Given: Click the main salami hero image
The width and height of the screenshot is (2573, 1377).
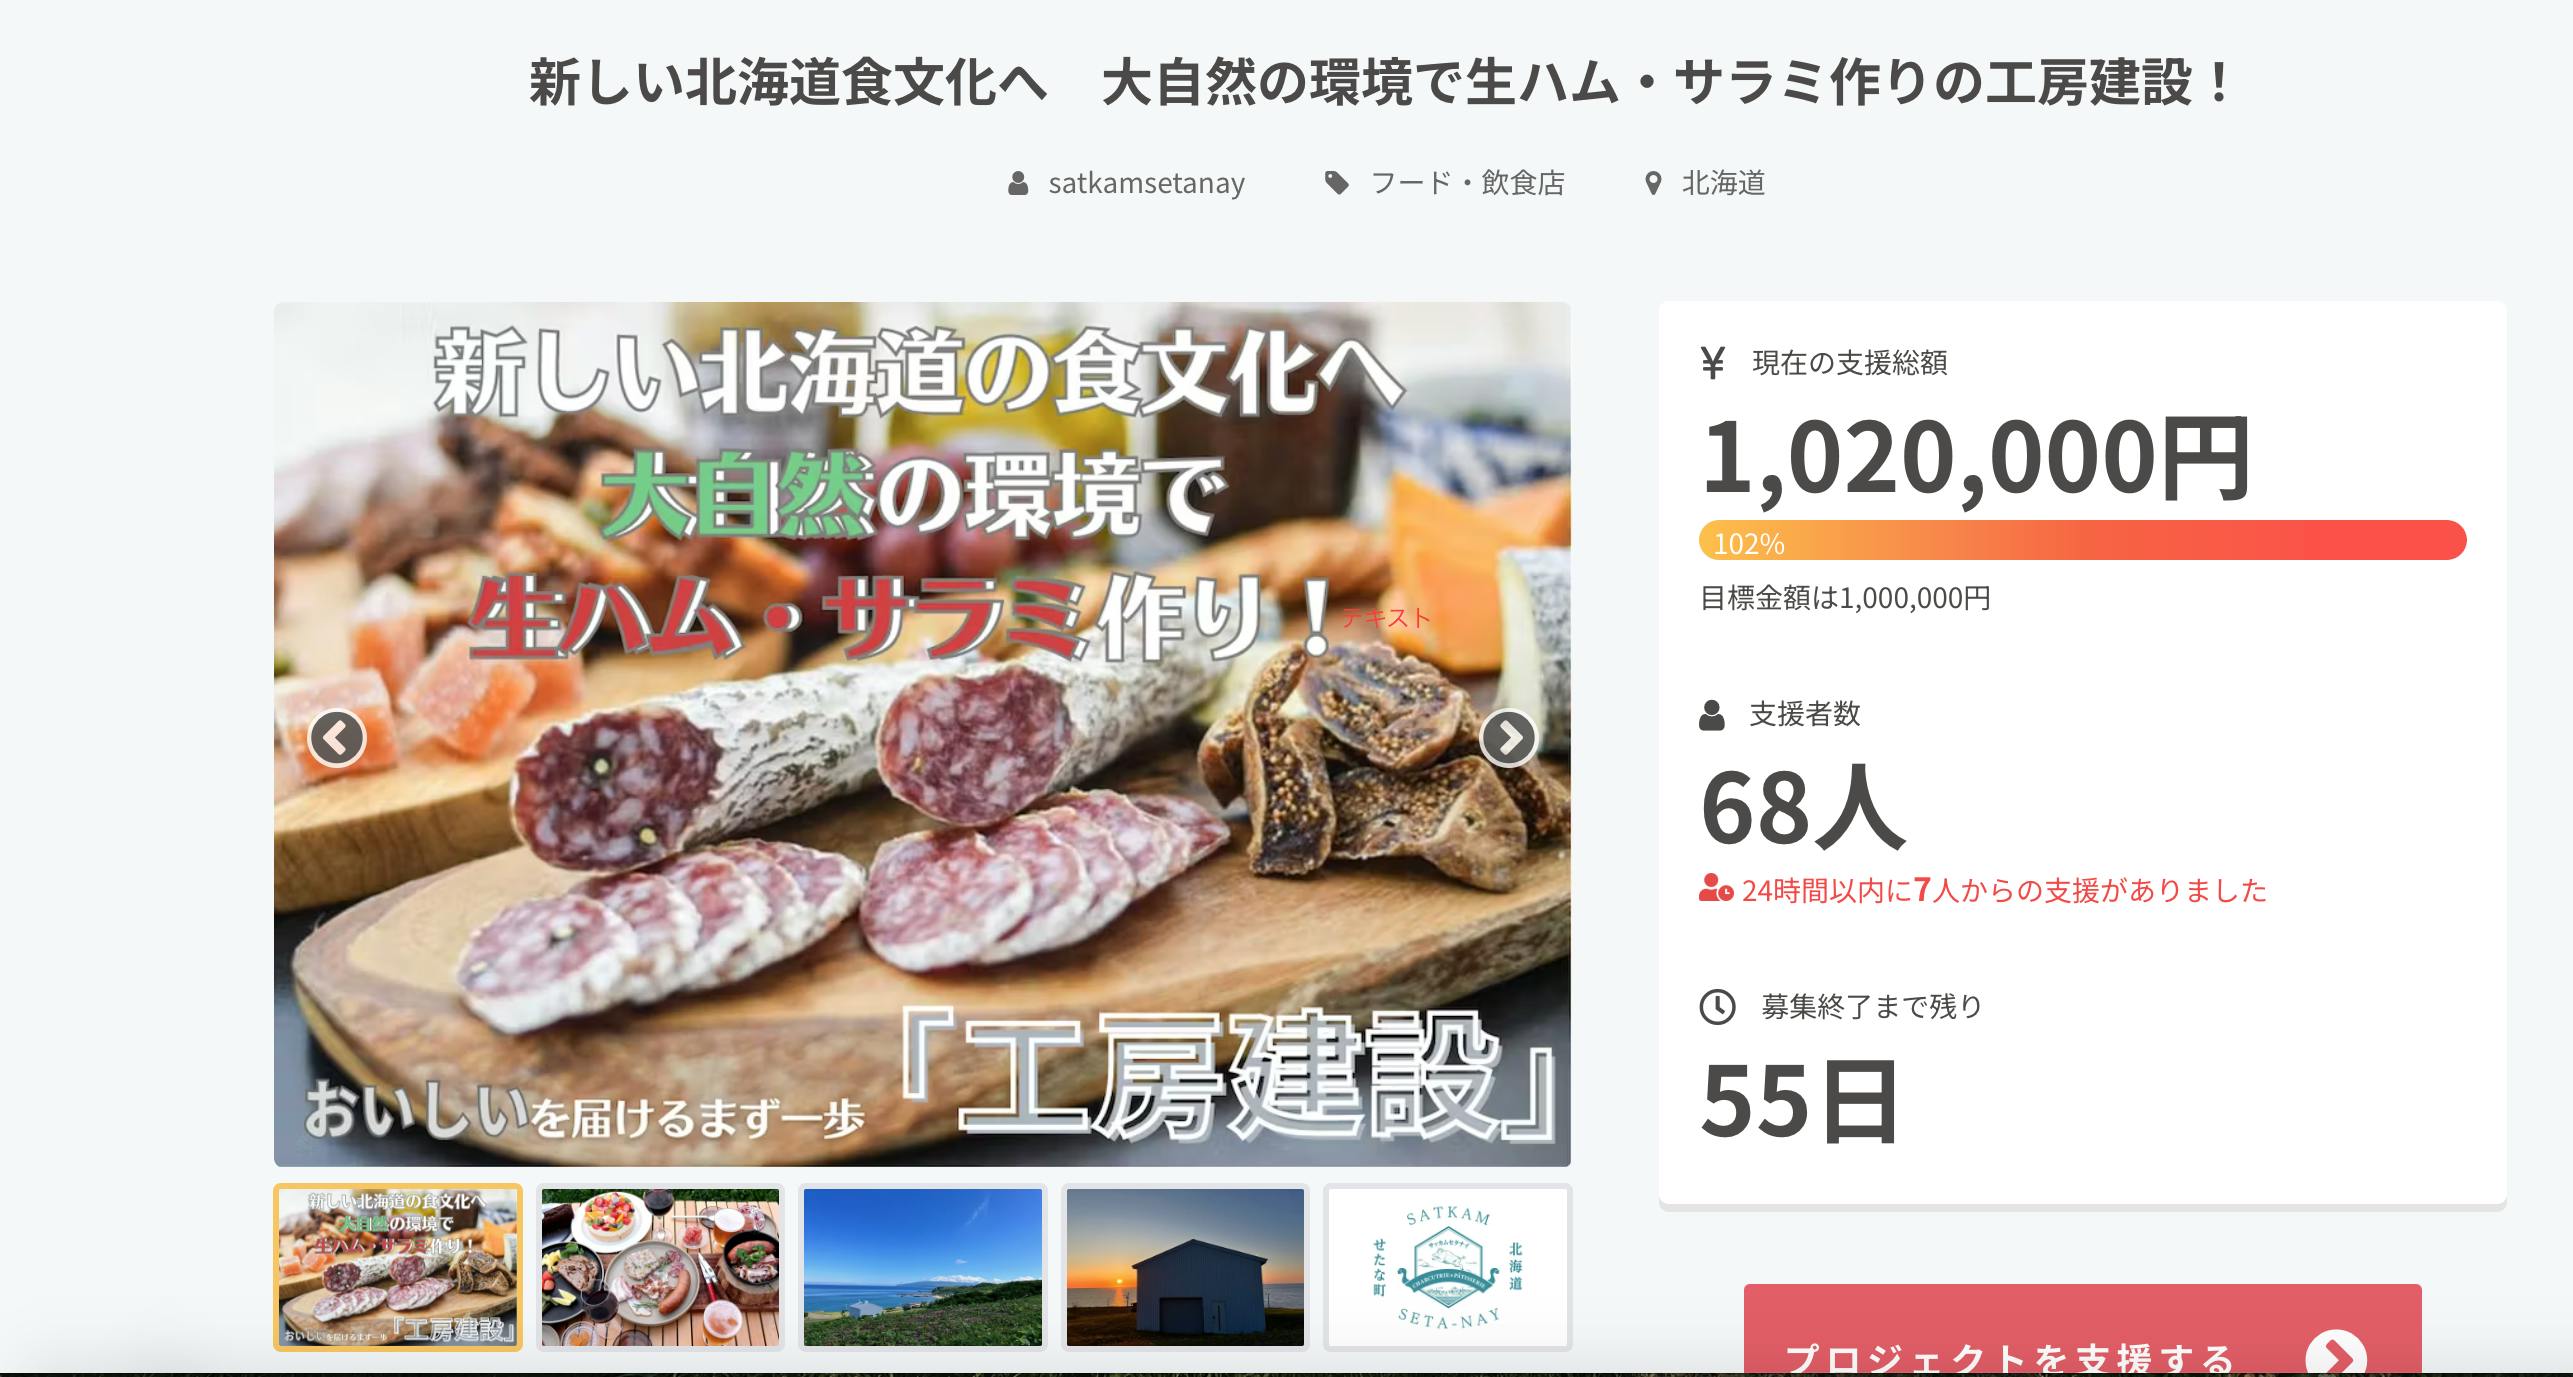Looking at the screenshot, I should [x=922, y=734].
